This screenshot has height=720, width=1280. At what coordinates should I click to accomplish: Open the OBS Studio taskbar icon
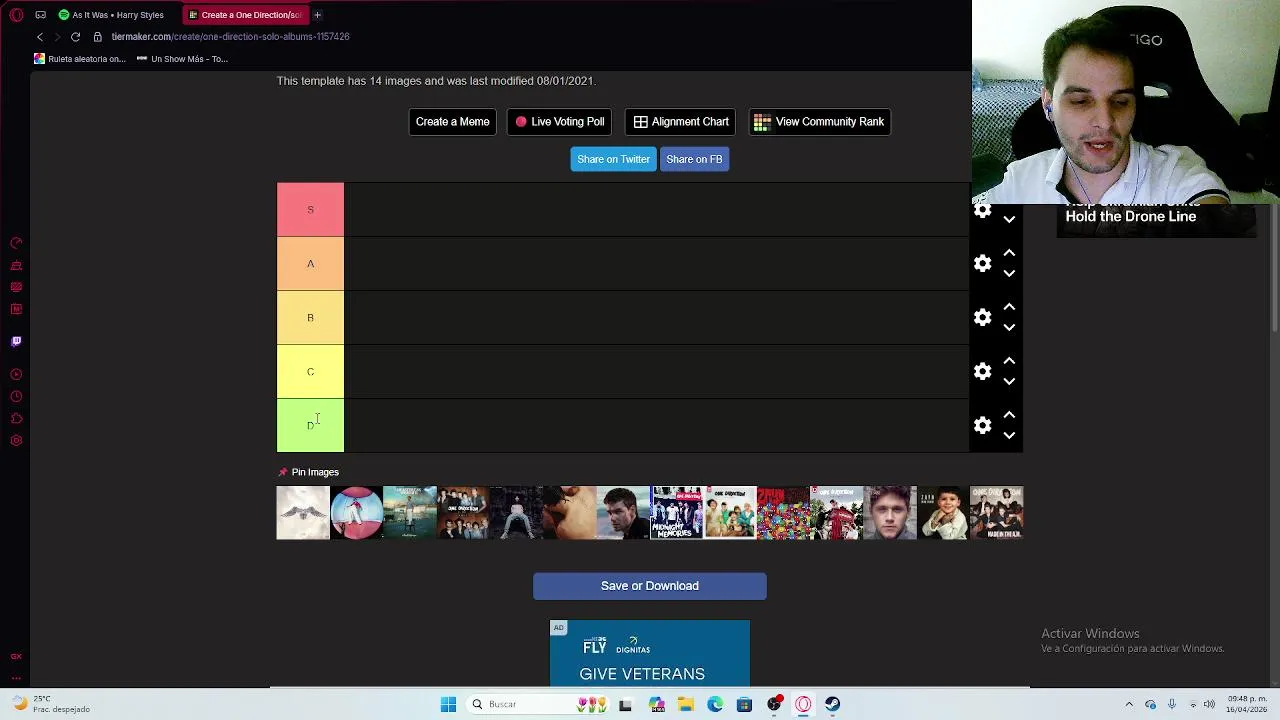[x=774, y=704]
